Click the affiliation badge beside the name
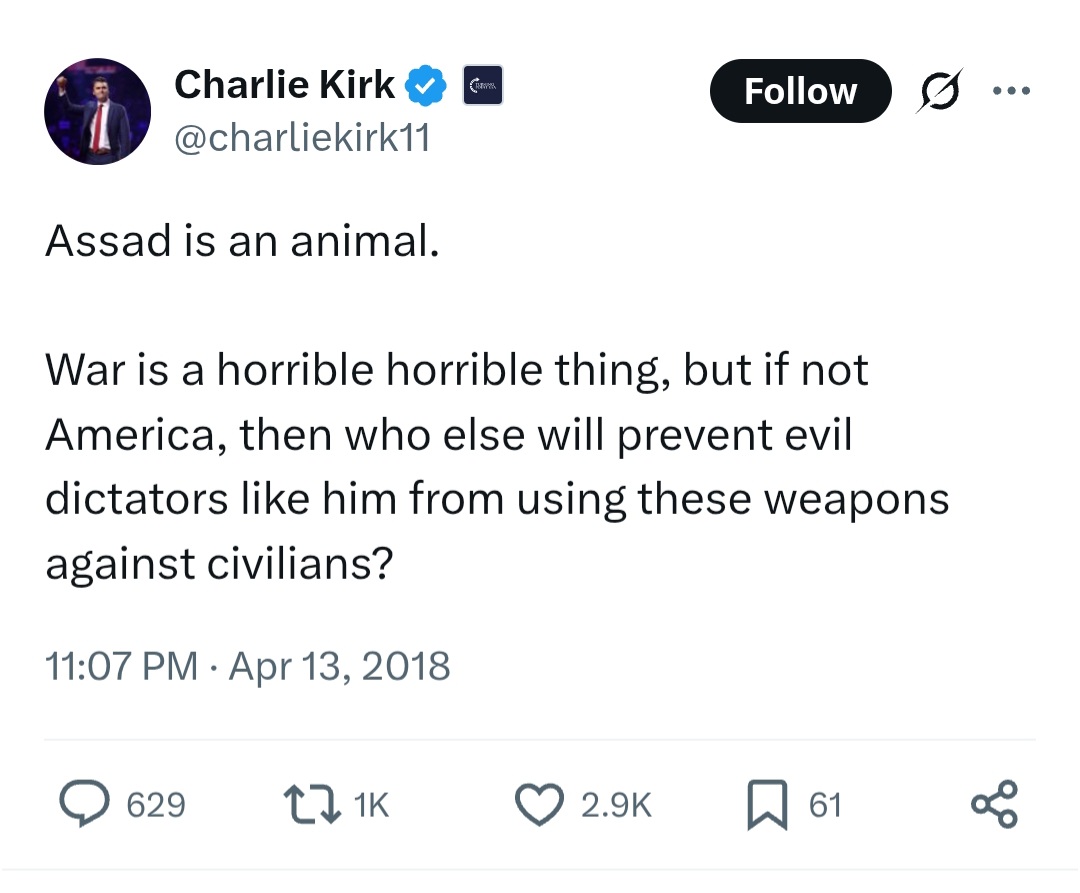Screen dimensions: 1080x893 tap(483, 85)
